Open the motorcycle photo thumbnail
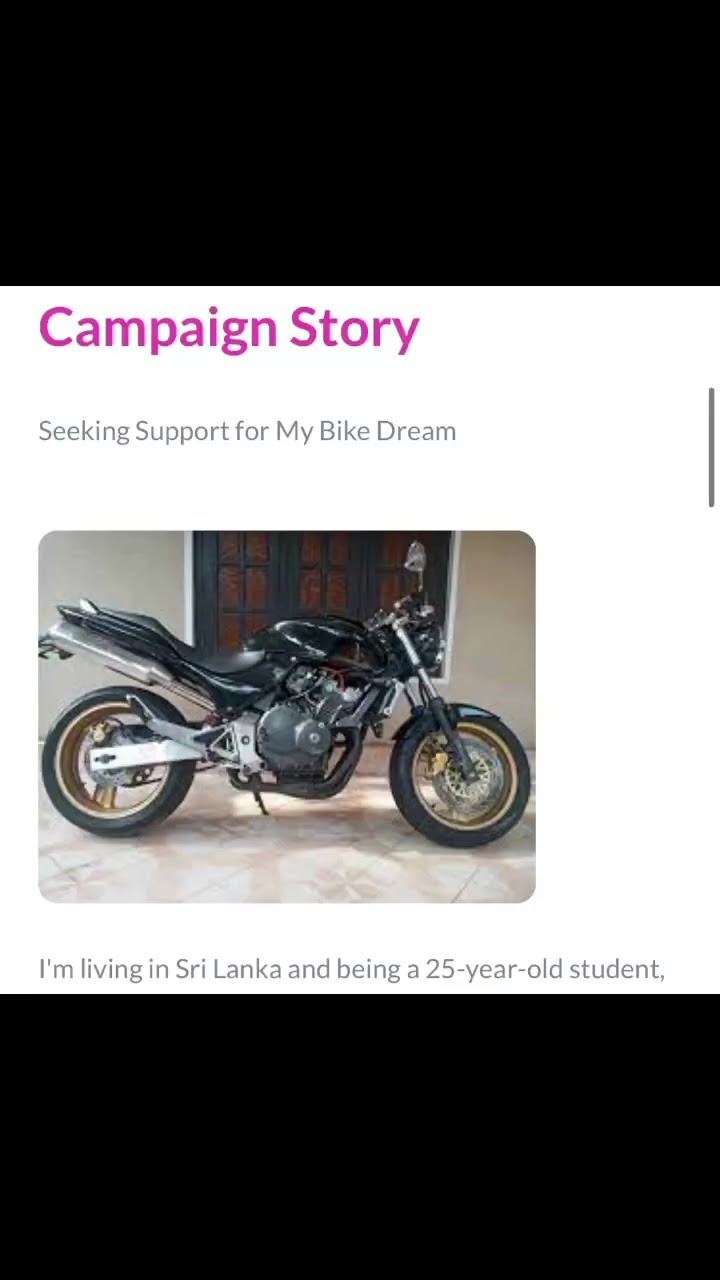The image size is (720, 1280). (x=287, y=717)
